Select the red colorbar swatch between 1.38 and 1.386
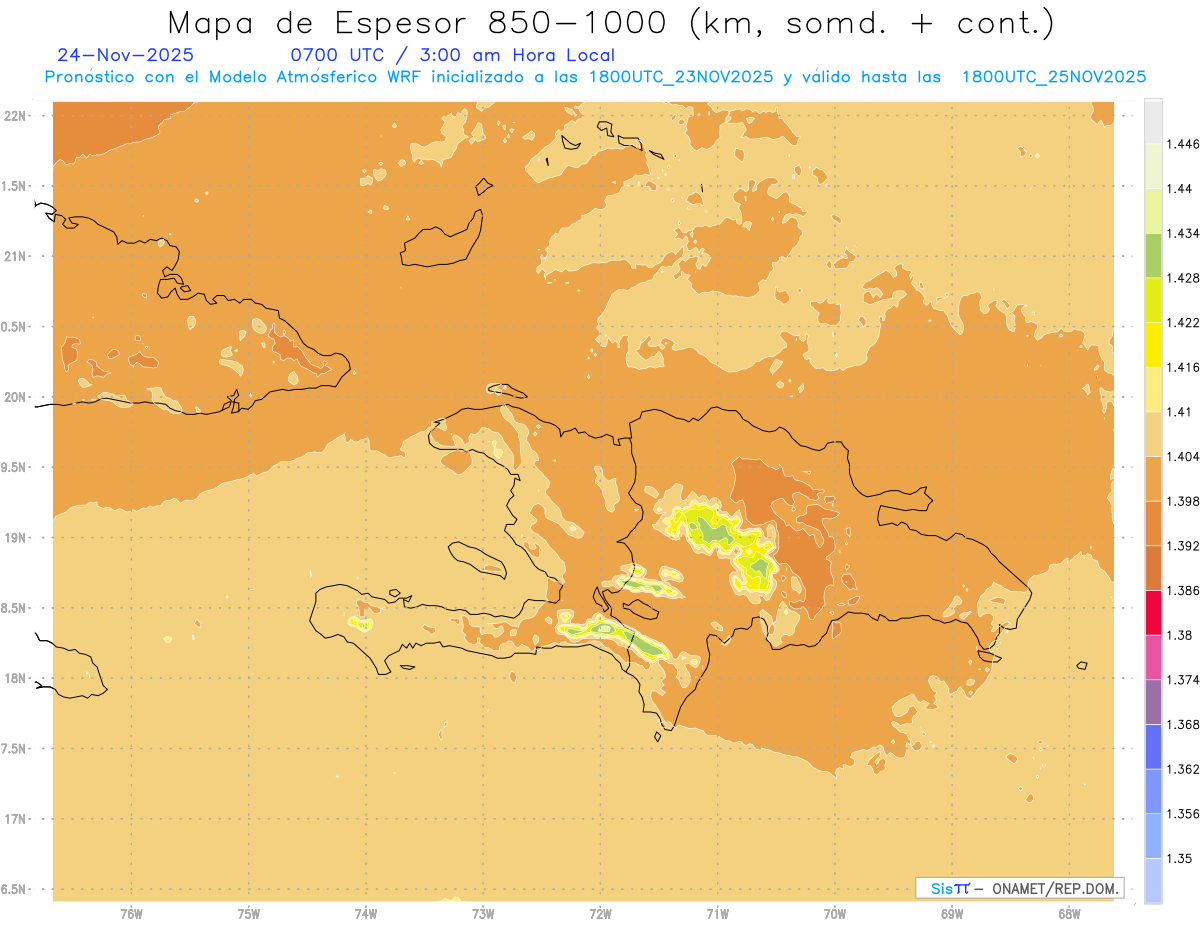1200x927 pixels. tap(1153, 613)
